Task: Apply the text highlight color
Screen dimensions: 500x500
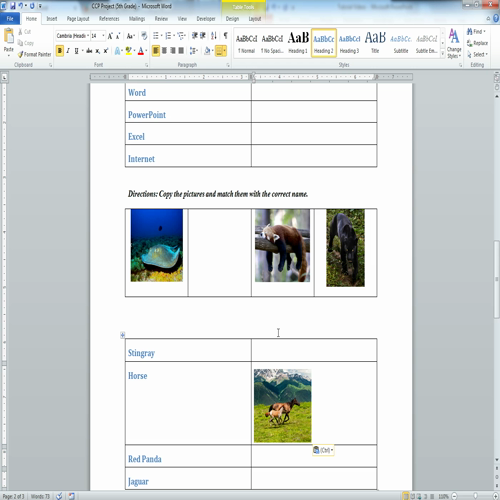Action: pos(128,51)
